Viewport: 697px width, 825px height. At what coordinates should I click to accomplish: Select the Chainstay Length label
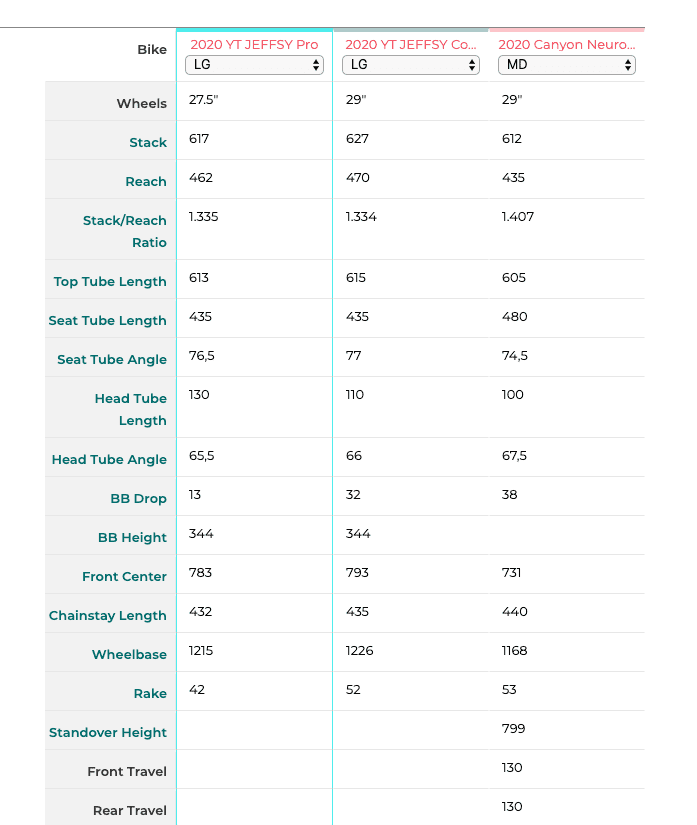coord(108,616)
